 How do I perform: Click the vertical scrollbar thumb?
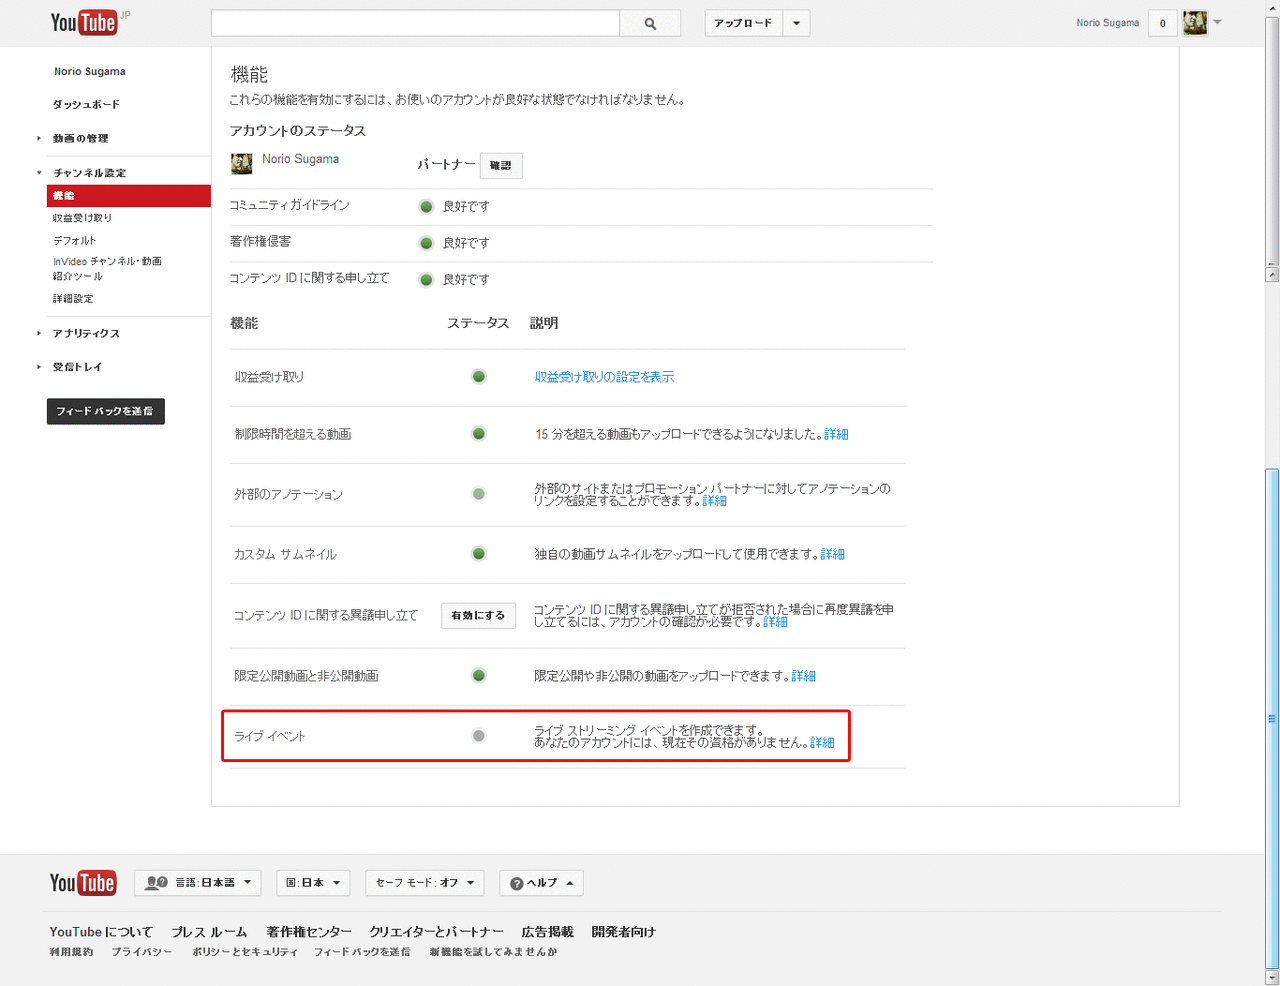pos(1272,719)
